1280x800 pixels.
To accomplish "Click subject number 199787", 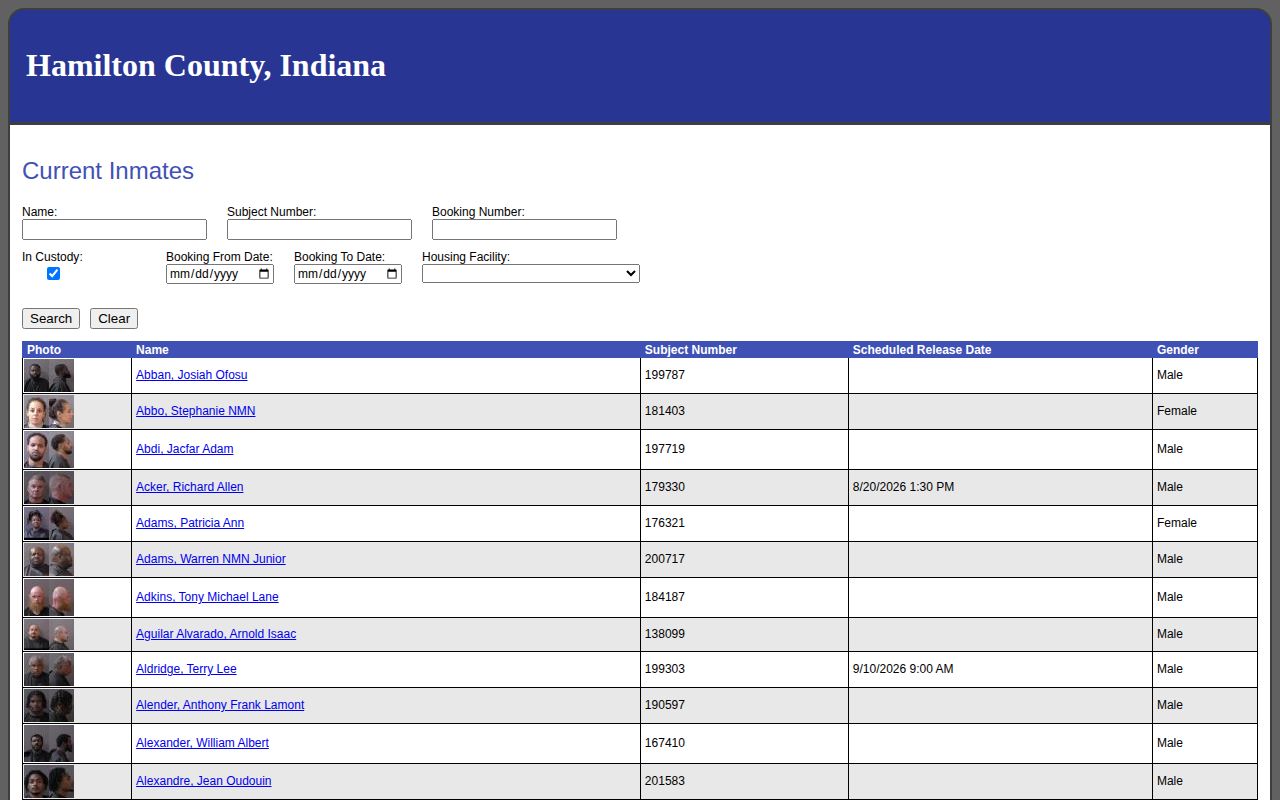I will [665, 375].
